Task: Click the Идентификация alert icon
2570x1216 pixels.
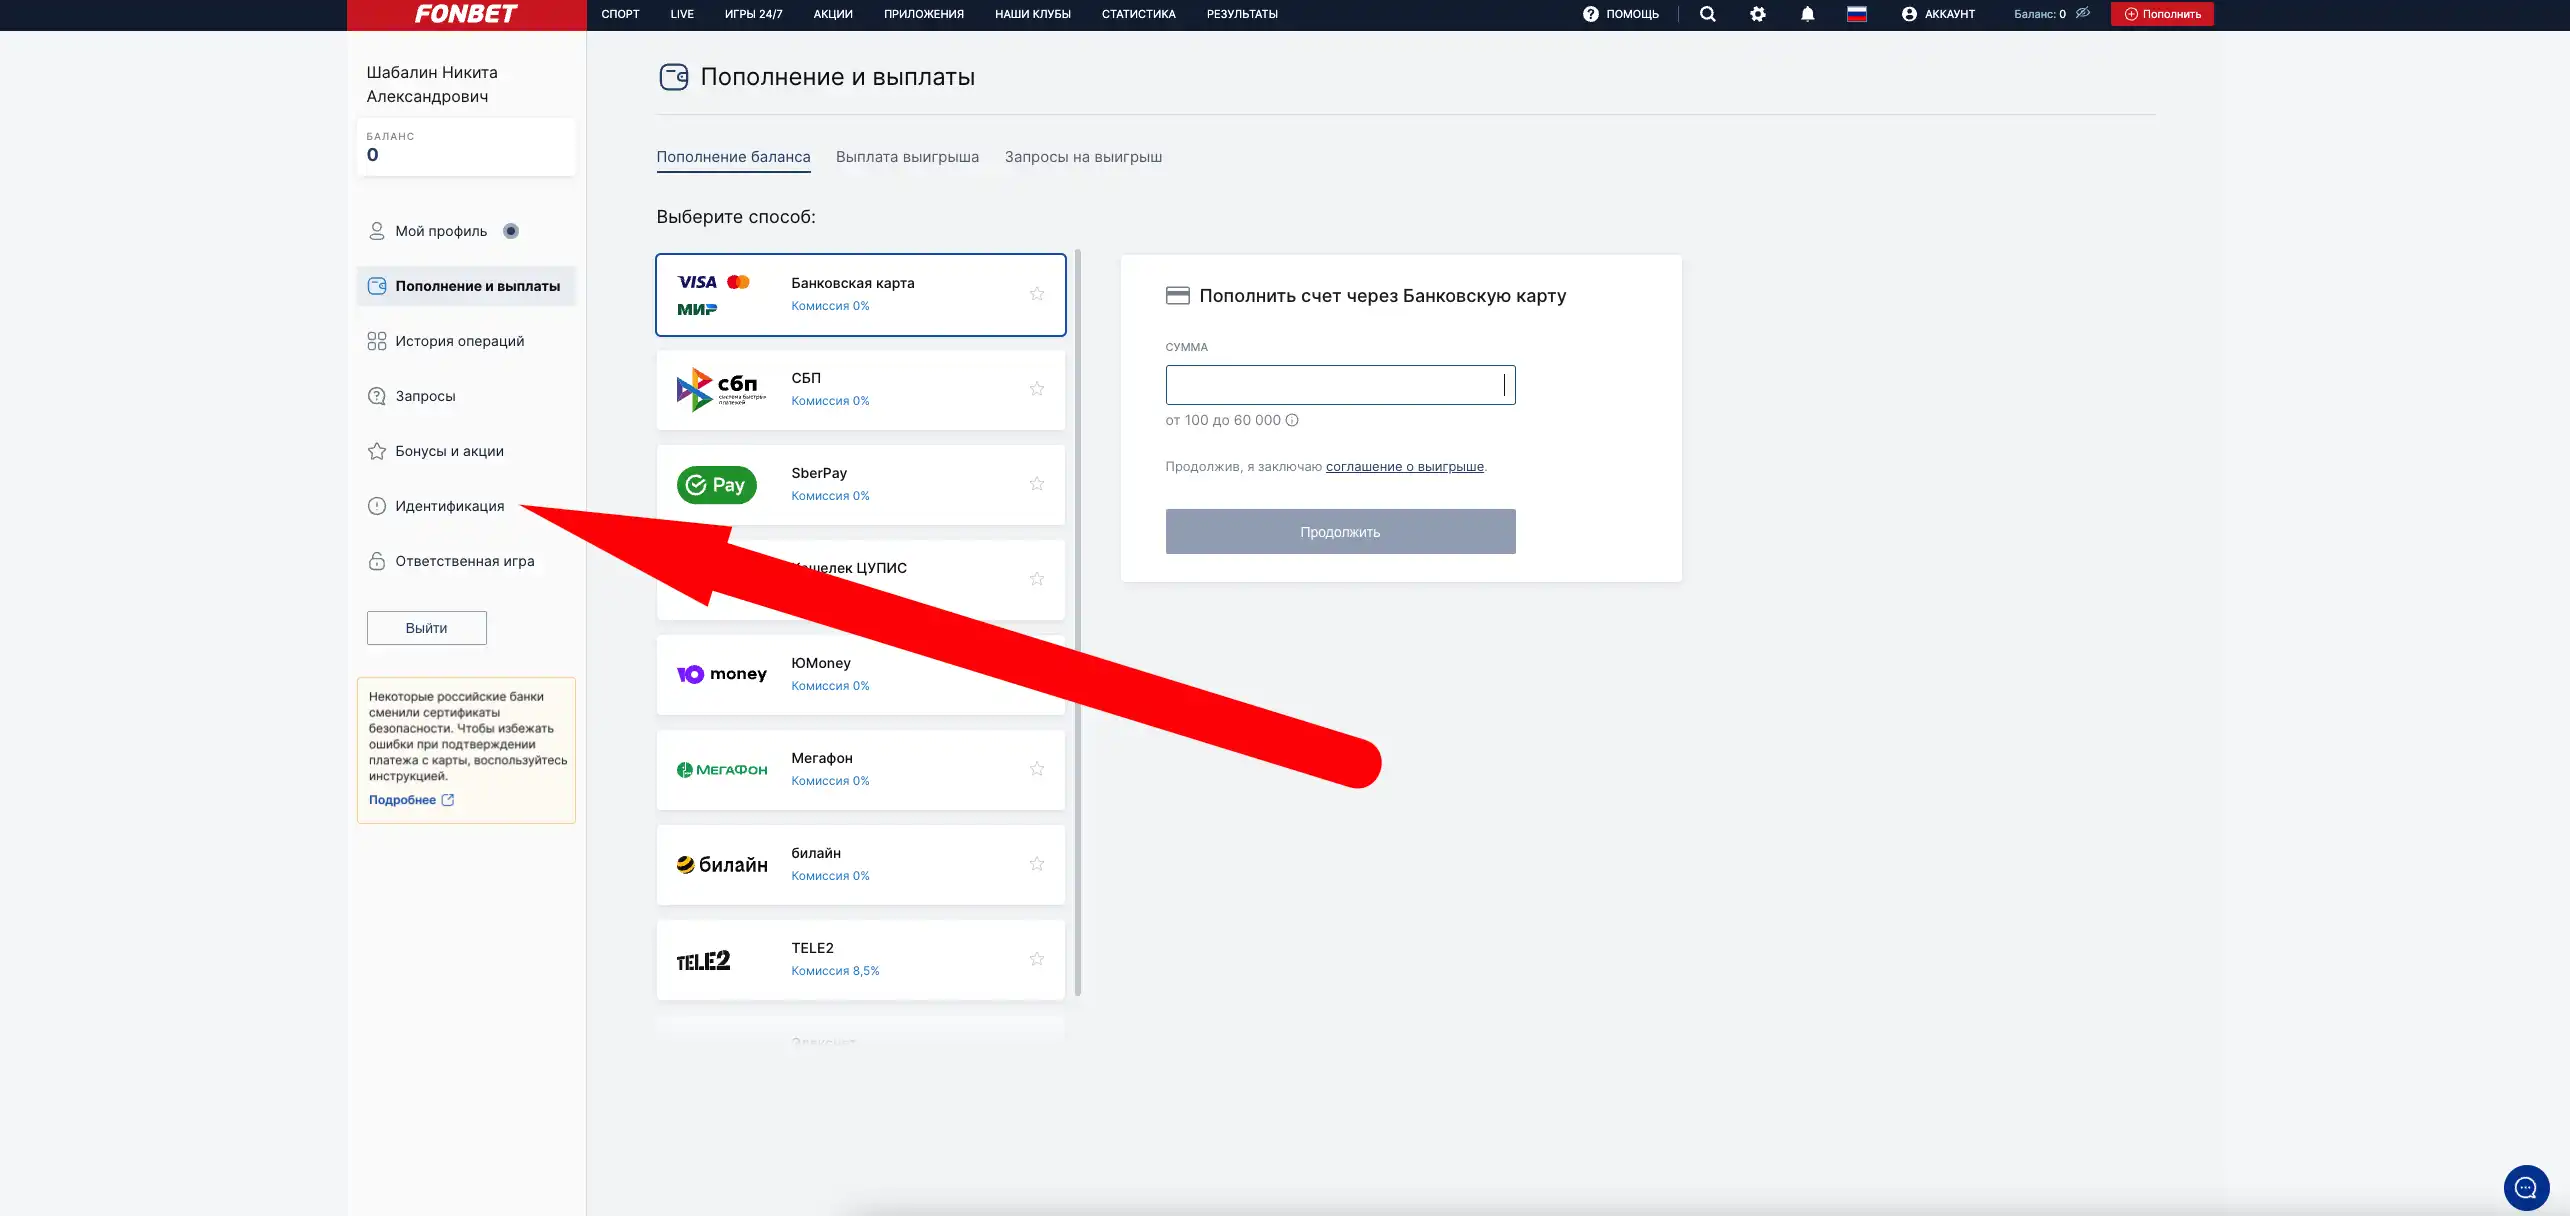Action: [x=377, y=506]
